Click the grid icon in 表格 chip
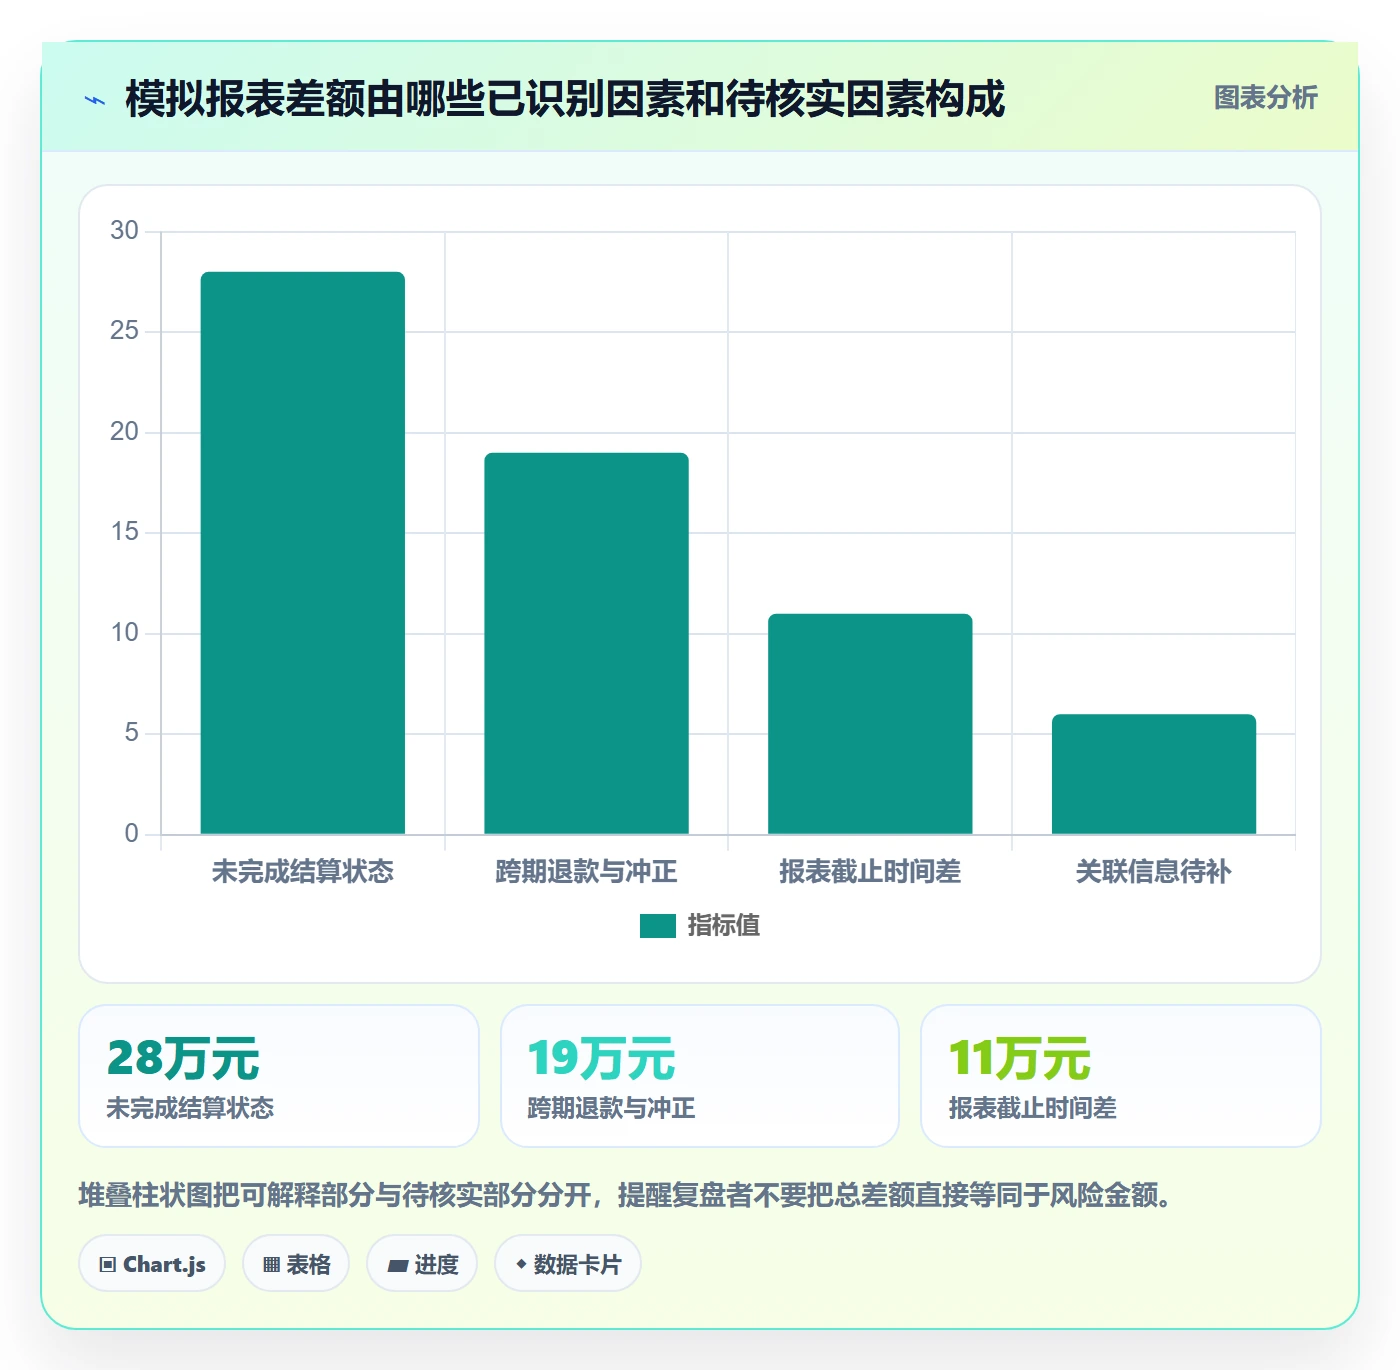1400x1370 pixels. (271, 1265)
